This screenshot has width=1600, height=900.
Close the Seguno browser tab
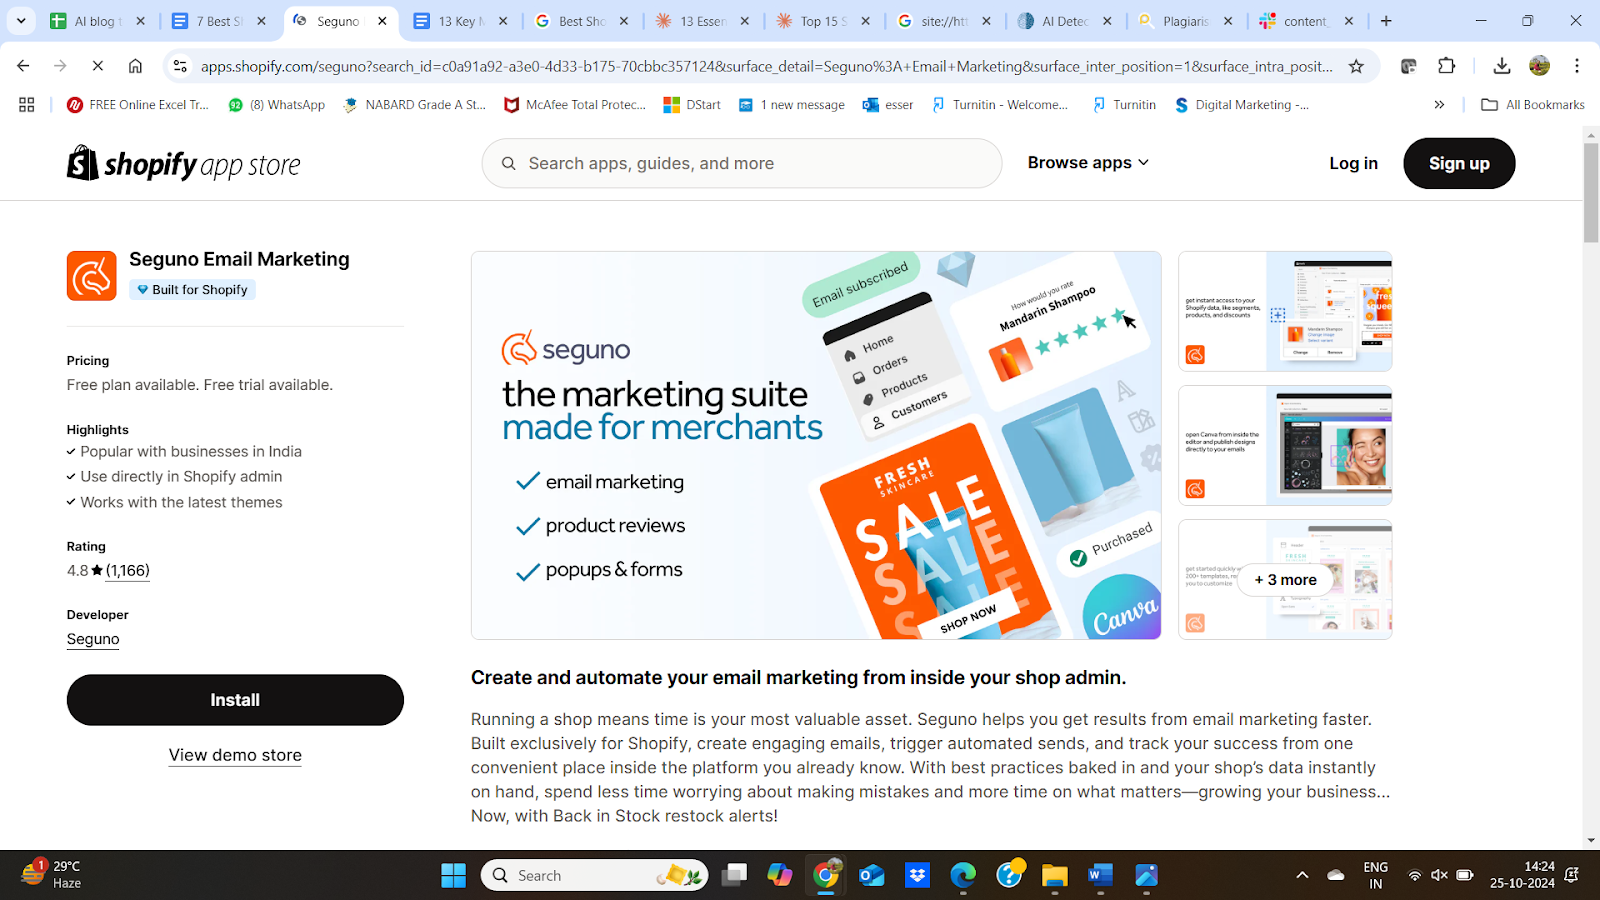click(x=382, y=21)
